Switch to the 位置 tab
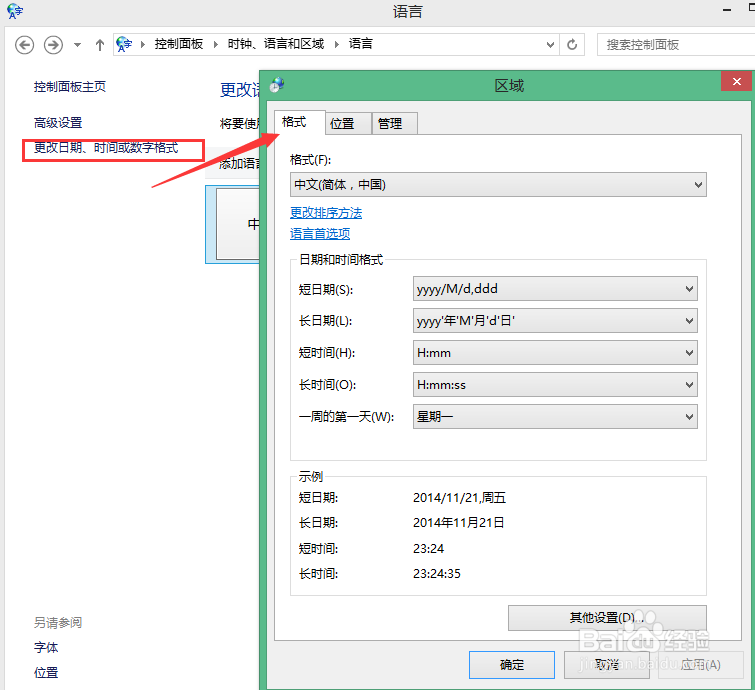Image resolution: width=755 pixels, height=690 pixels. 348,124
